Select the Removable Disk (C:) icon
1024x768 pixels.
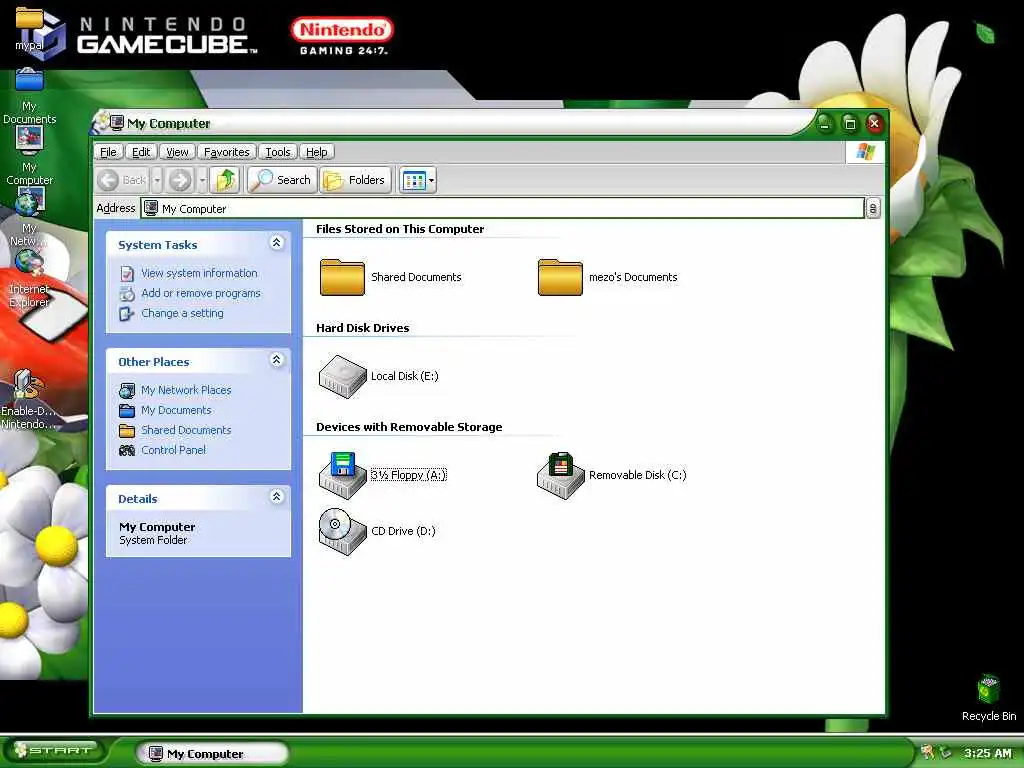[560, 475]
